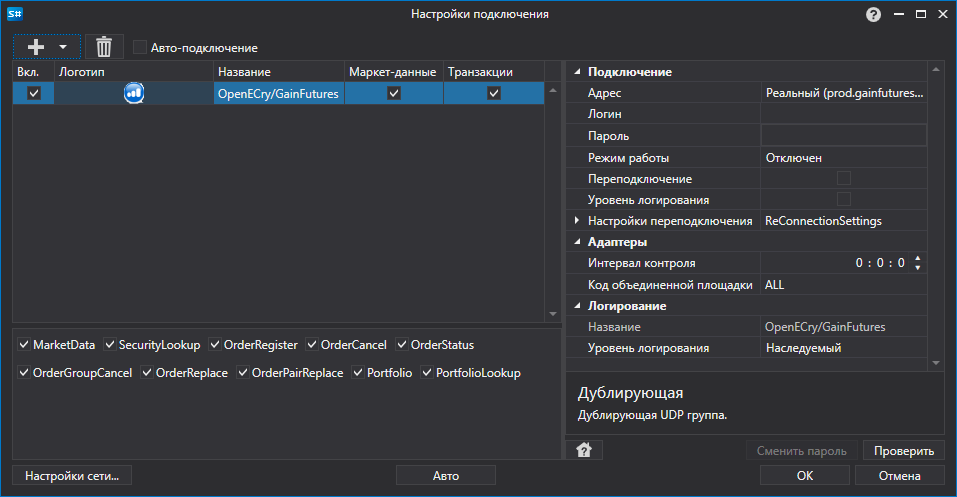Open Уровень логирования Наследуемый dropdown
957x497 pixels.
844,347
